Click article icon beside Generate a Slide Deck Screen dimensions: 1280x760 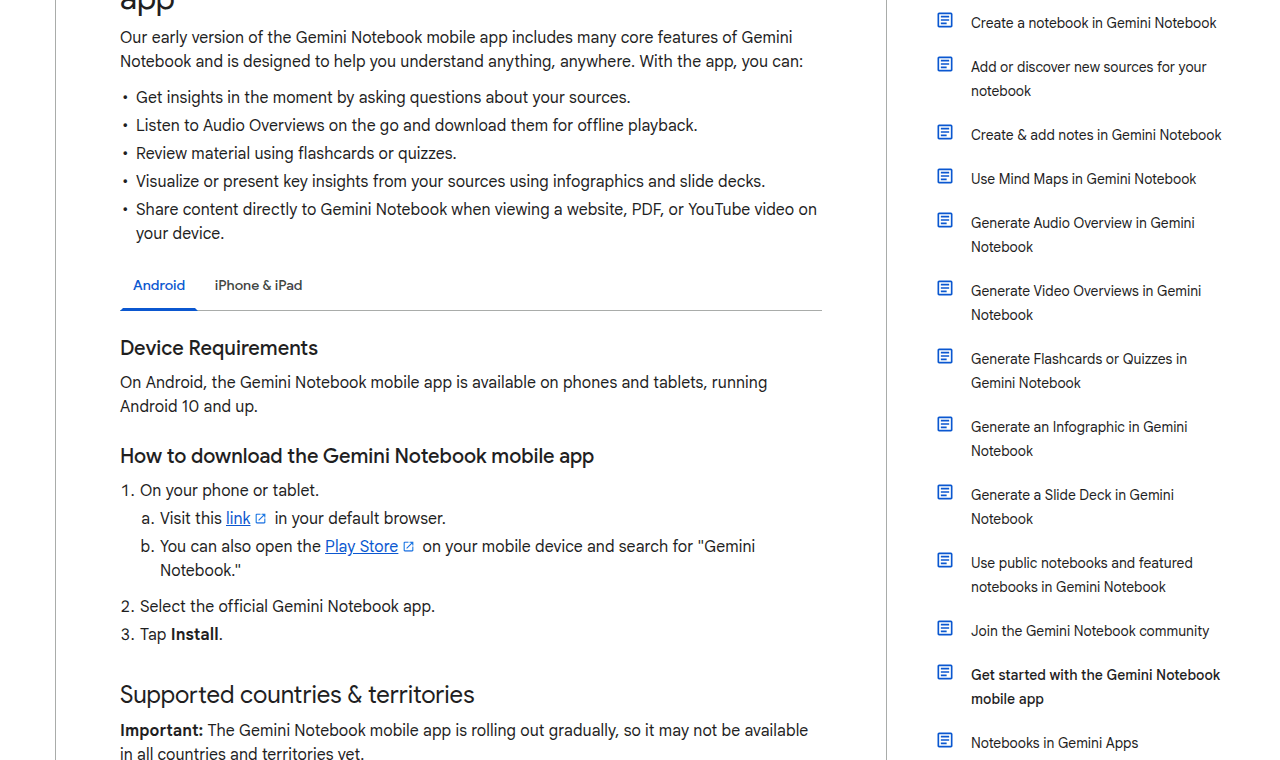(945, 492)
